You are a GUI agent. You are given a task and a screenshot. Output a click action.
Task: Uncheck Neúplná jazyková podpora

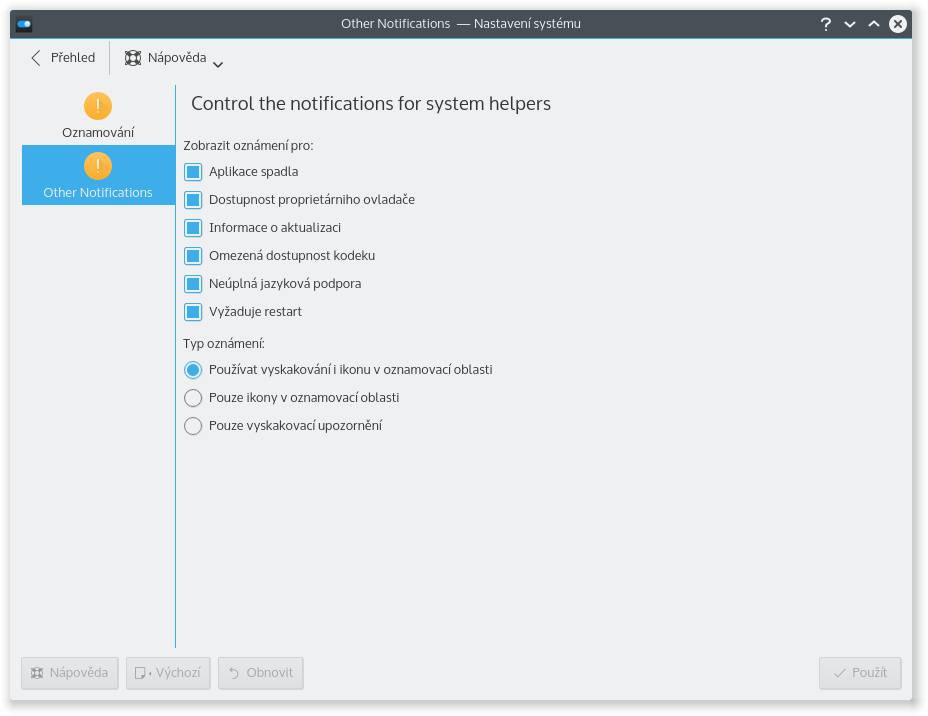[x=193, y=284]
